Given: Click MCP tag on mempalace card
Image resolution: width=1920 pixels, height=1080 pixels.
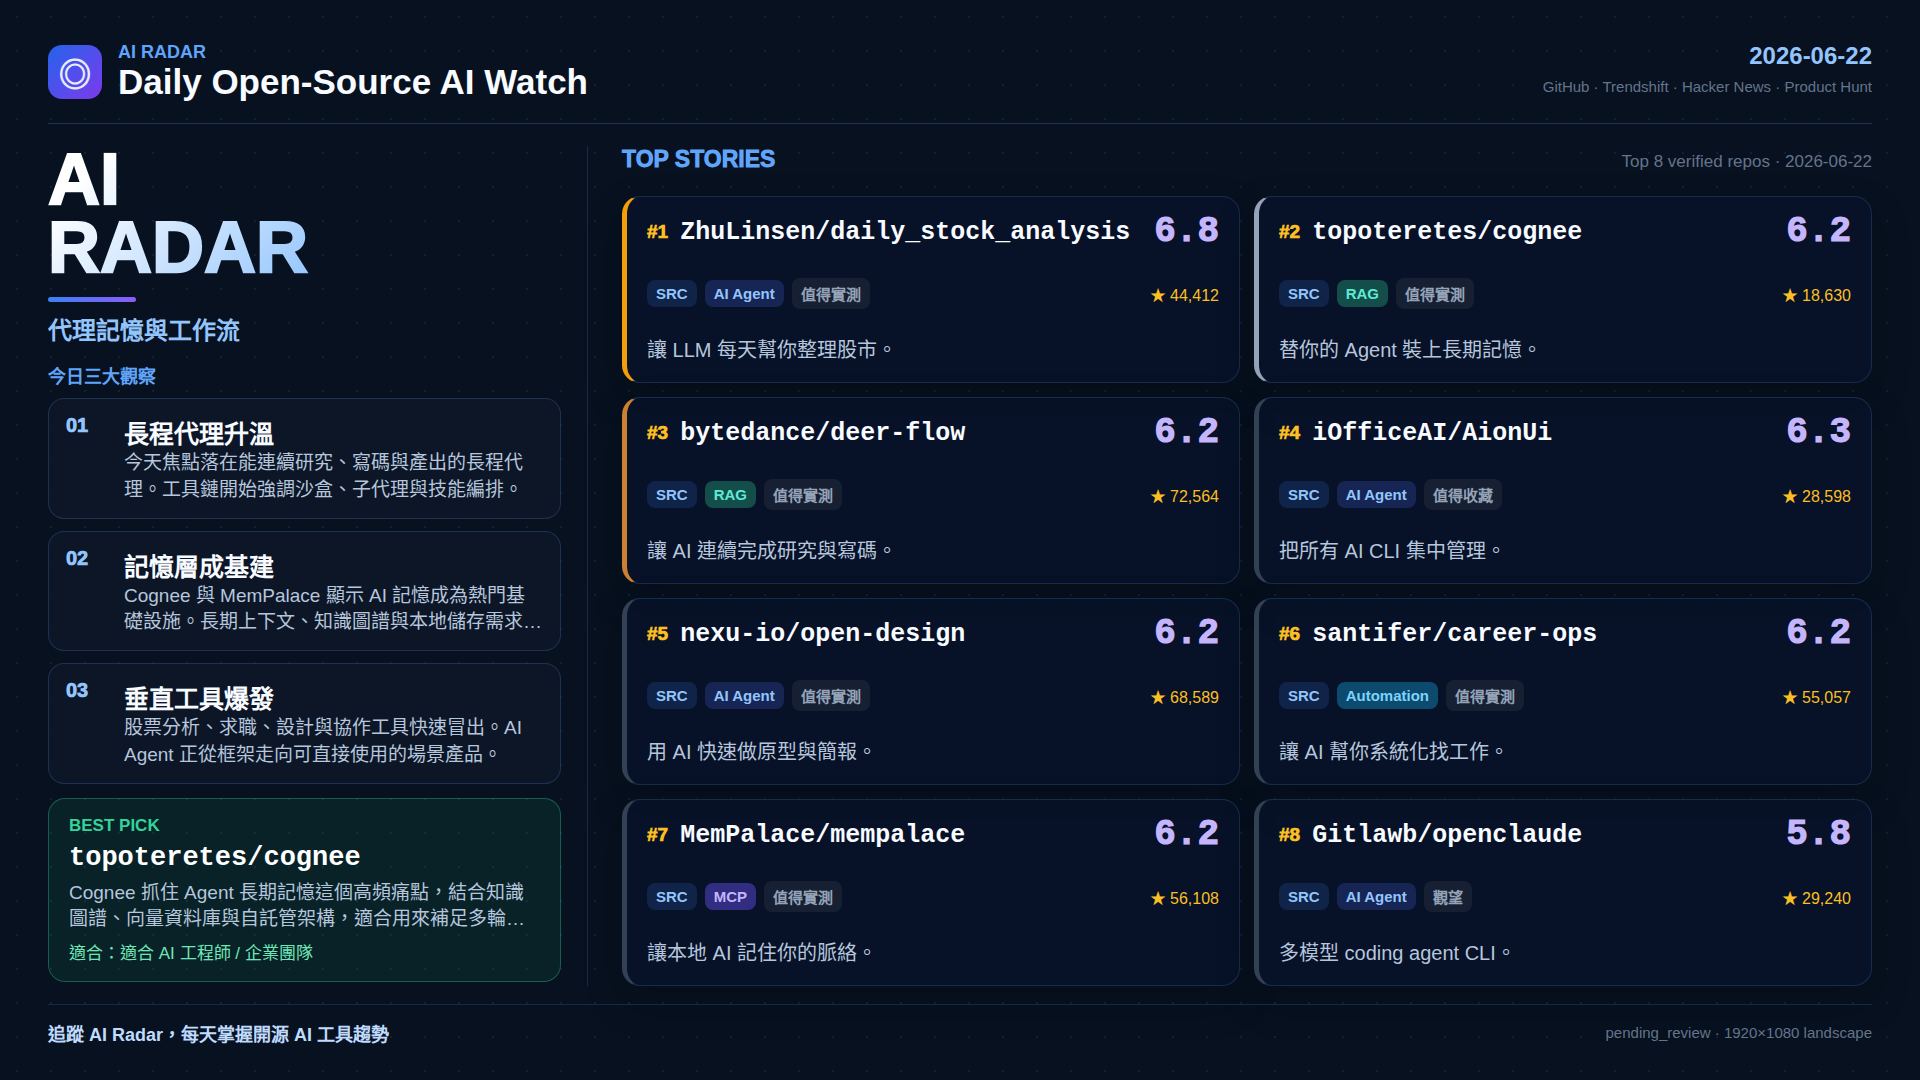Looking at the screenshot, I should (x=730, y=897).
